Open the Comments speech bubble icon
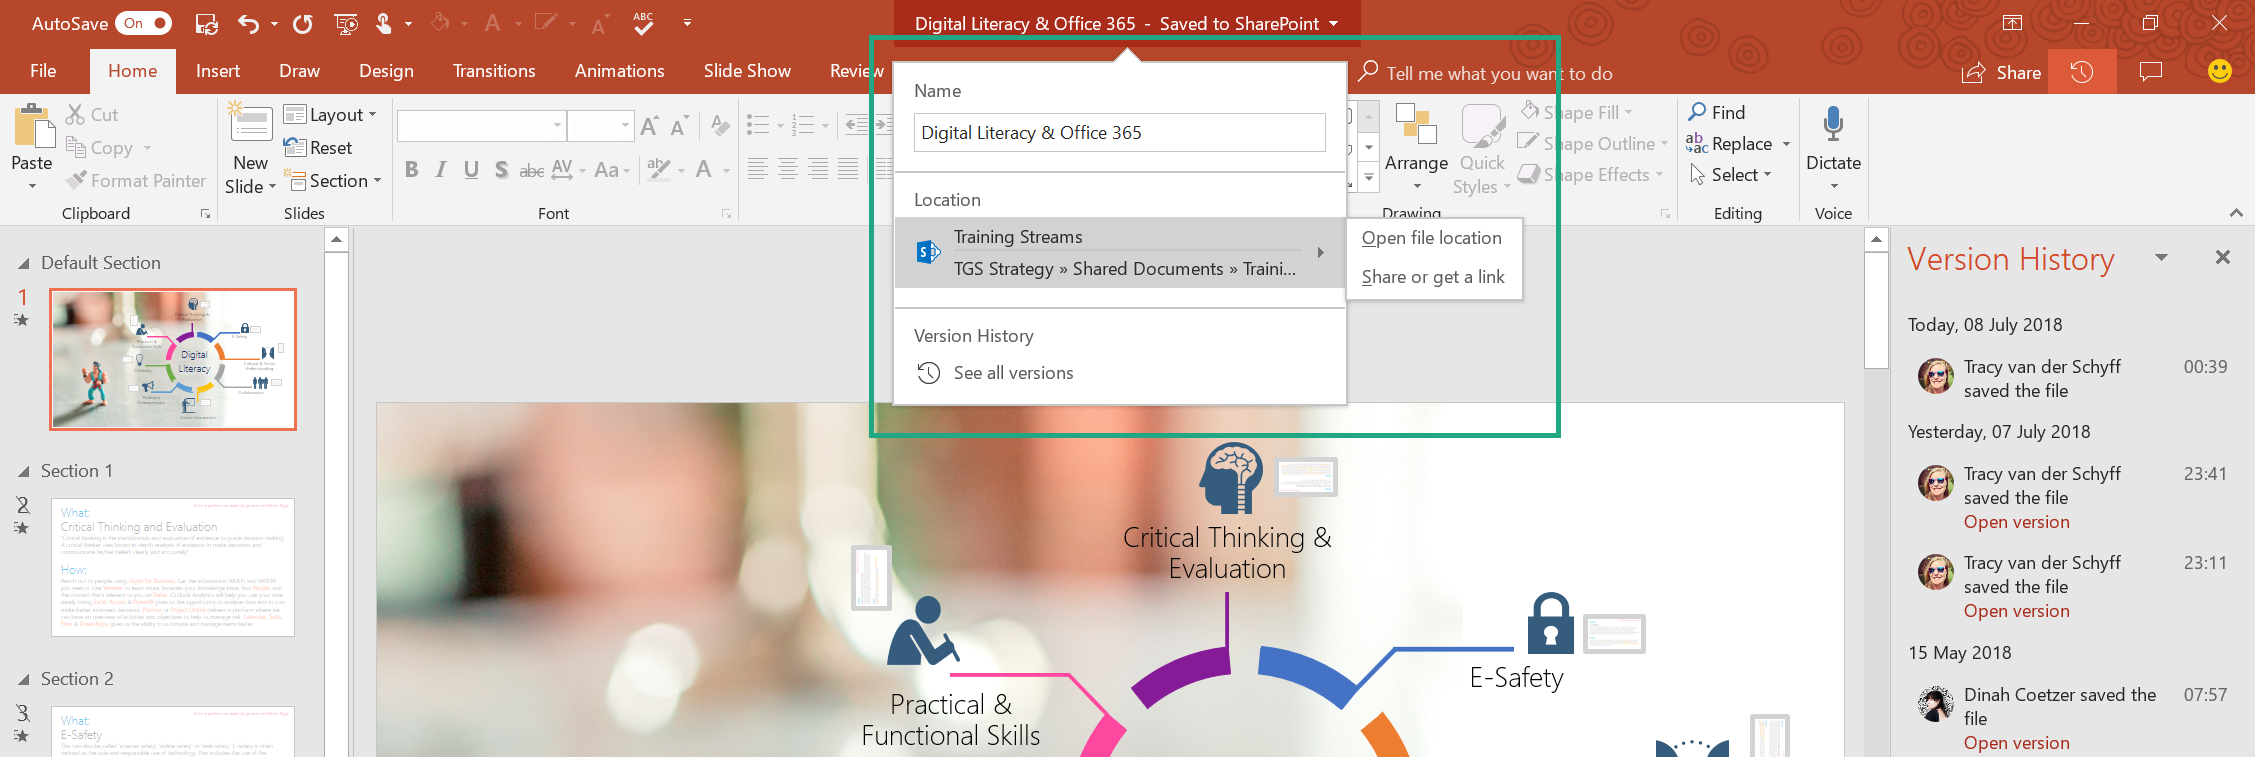The image size is (2255, 757). tap(2150, 72)
